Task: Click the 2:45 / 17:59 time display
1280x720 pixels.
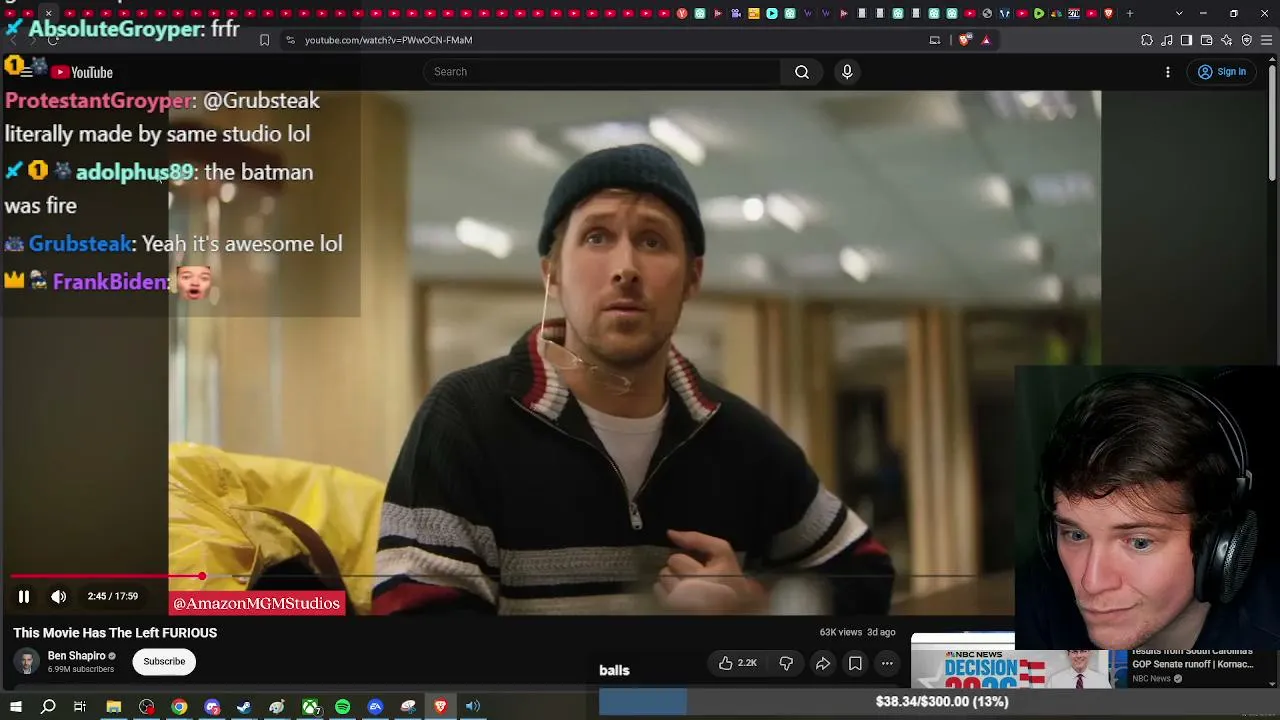Action: 113,597
